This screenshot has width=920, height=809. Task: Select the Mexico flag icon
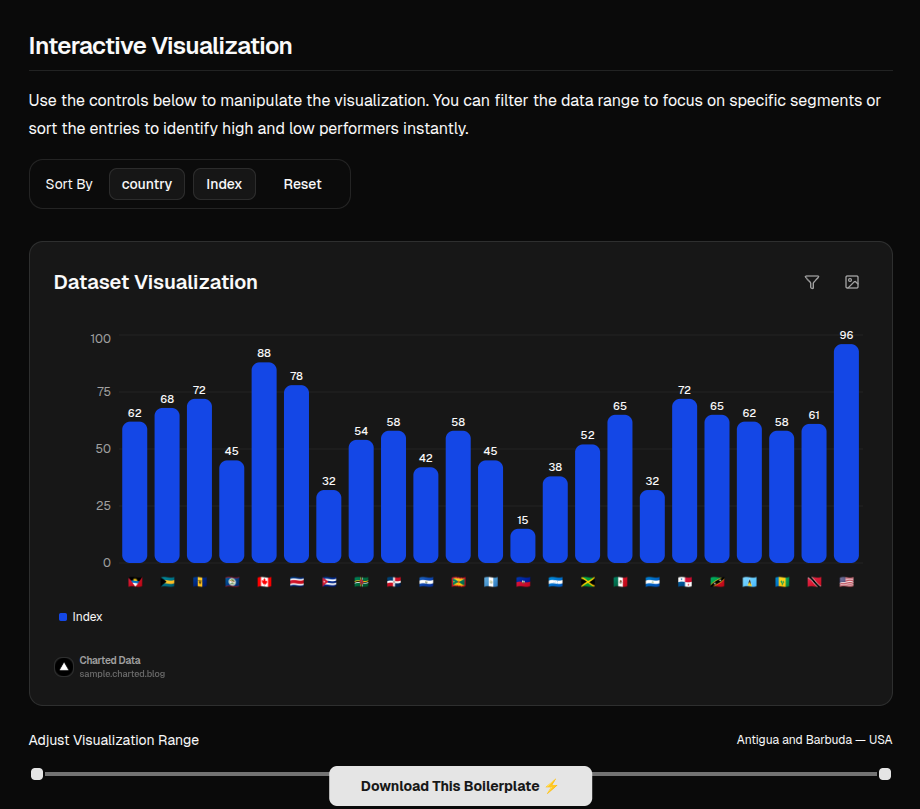tap(620, 581)
